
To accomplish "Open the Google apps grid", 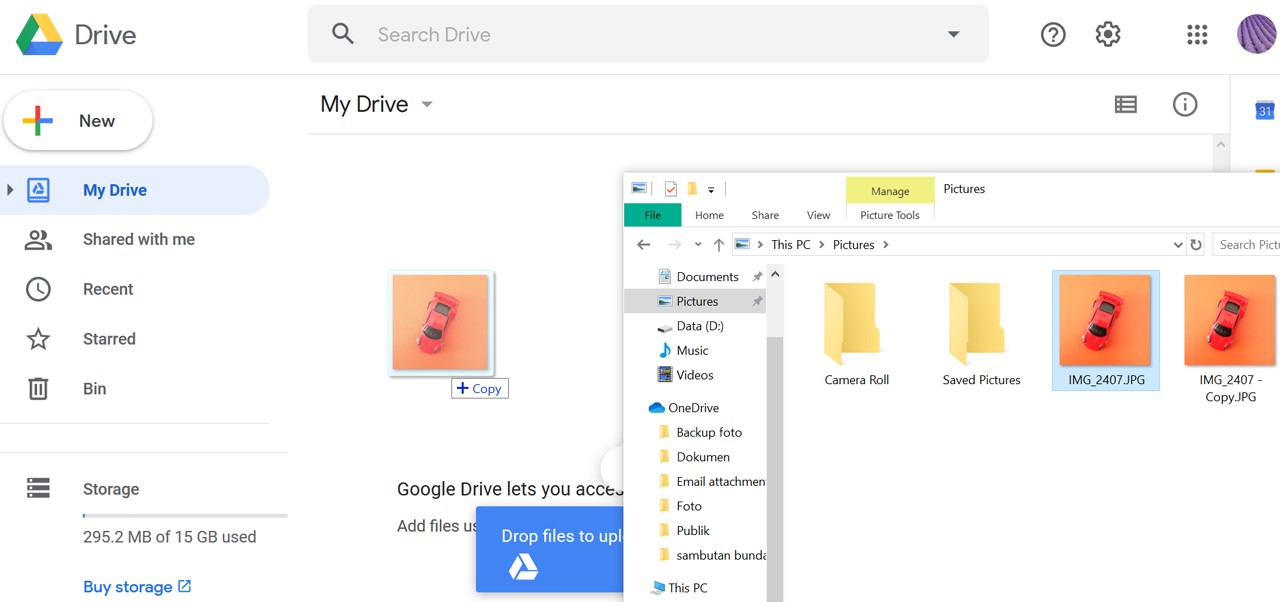I will [x=1197, y=35].
